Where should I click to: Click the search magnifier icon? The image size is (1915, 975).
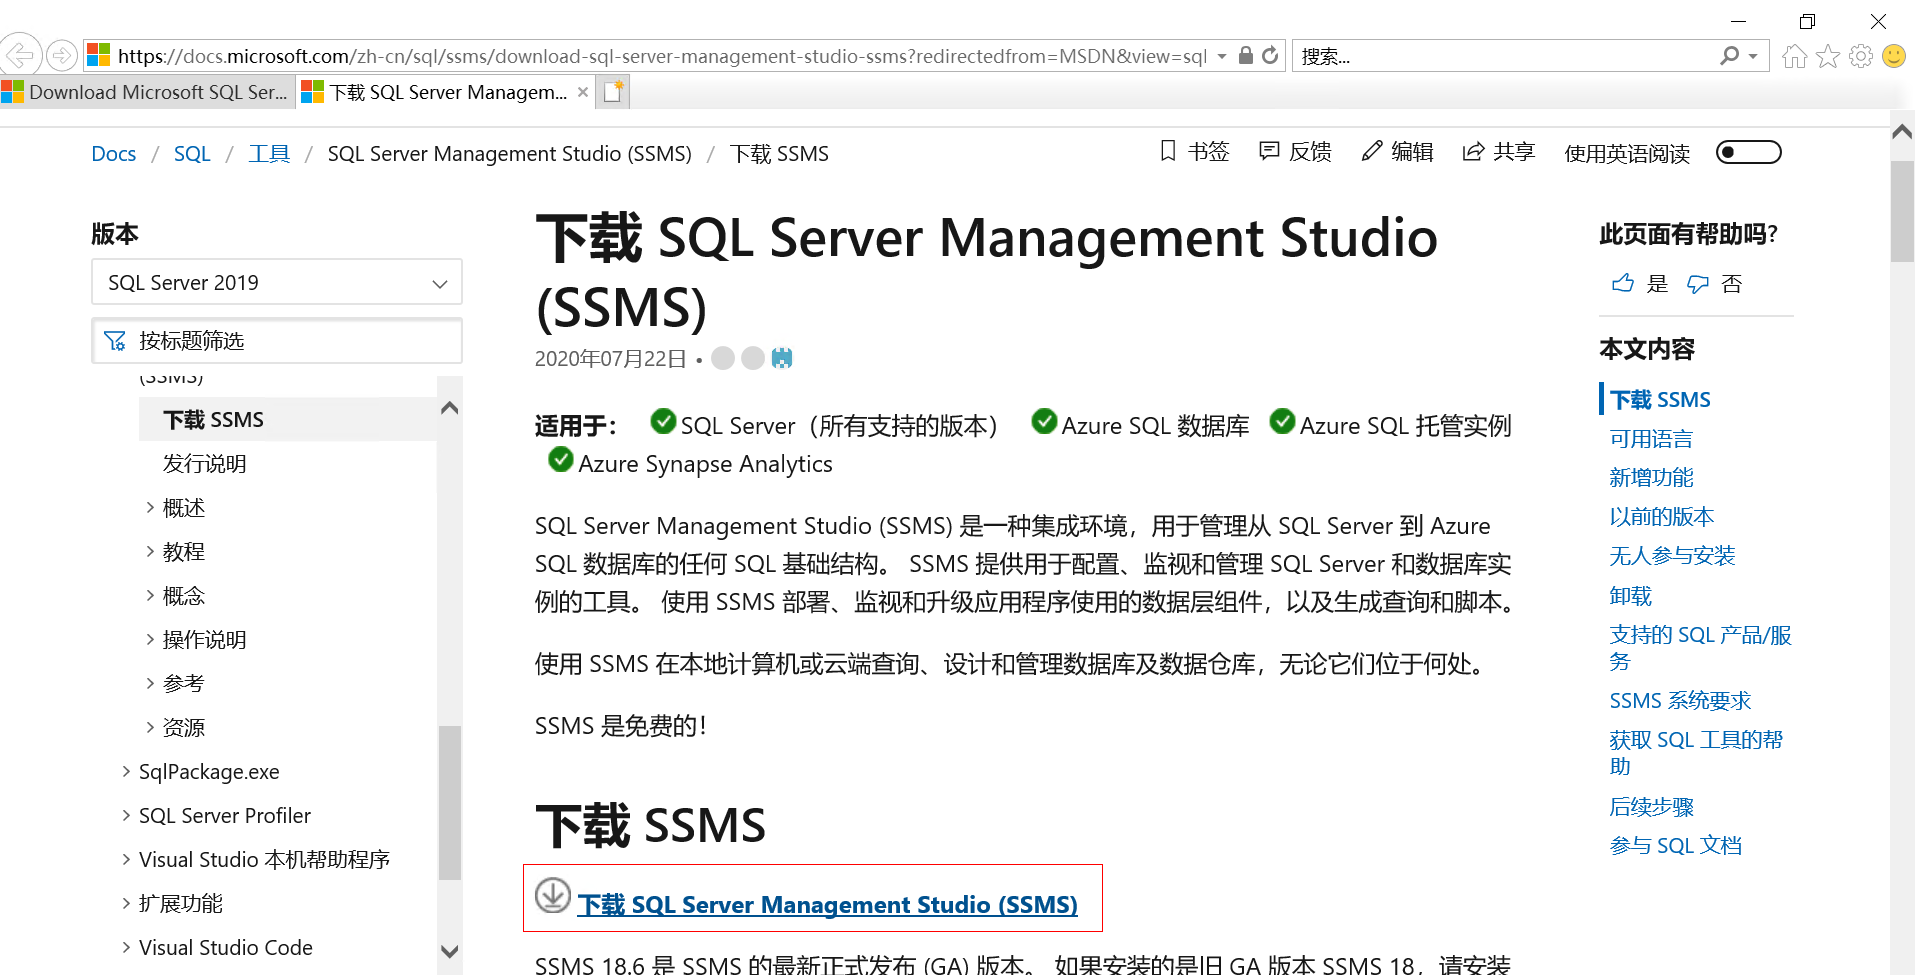(1729, 56)
